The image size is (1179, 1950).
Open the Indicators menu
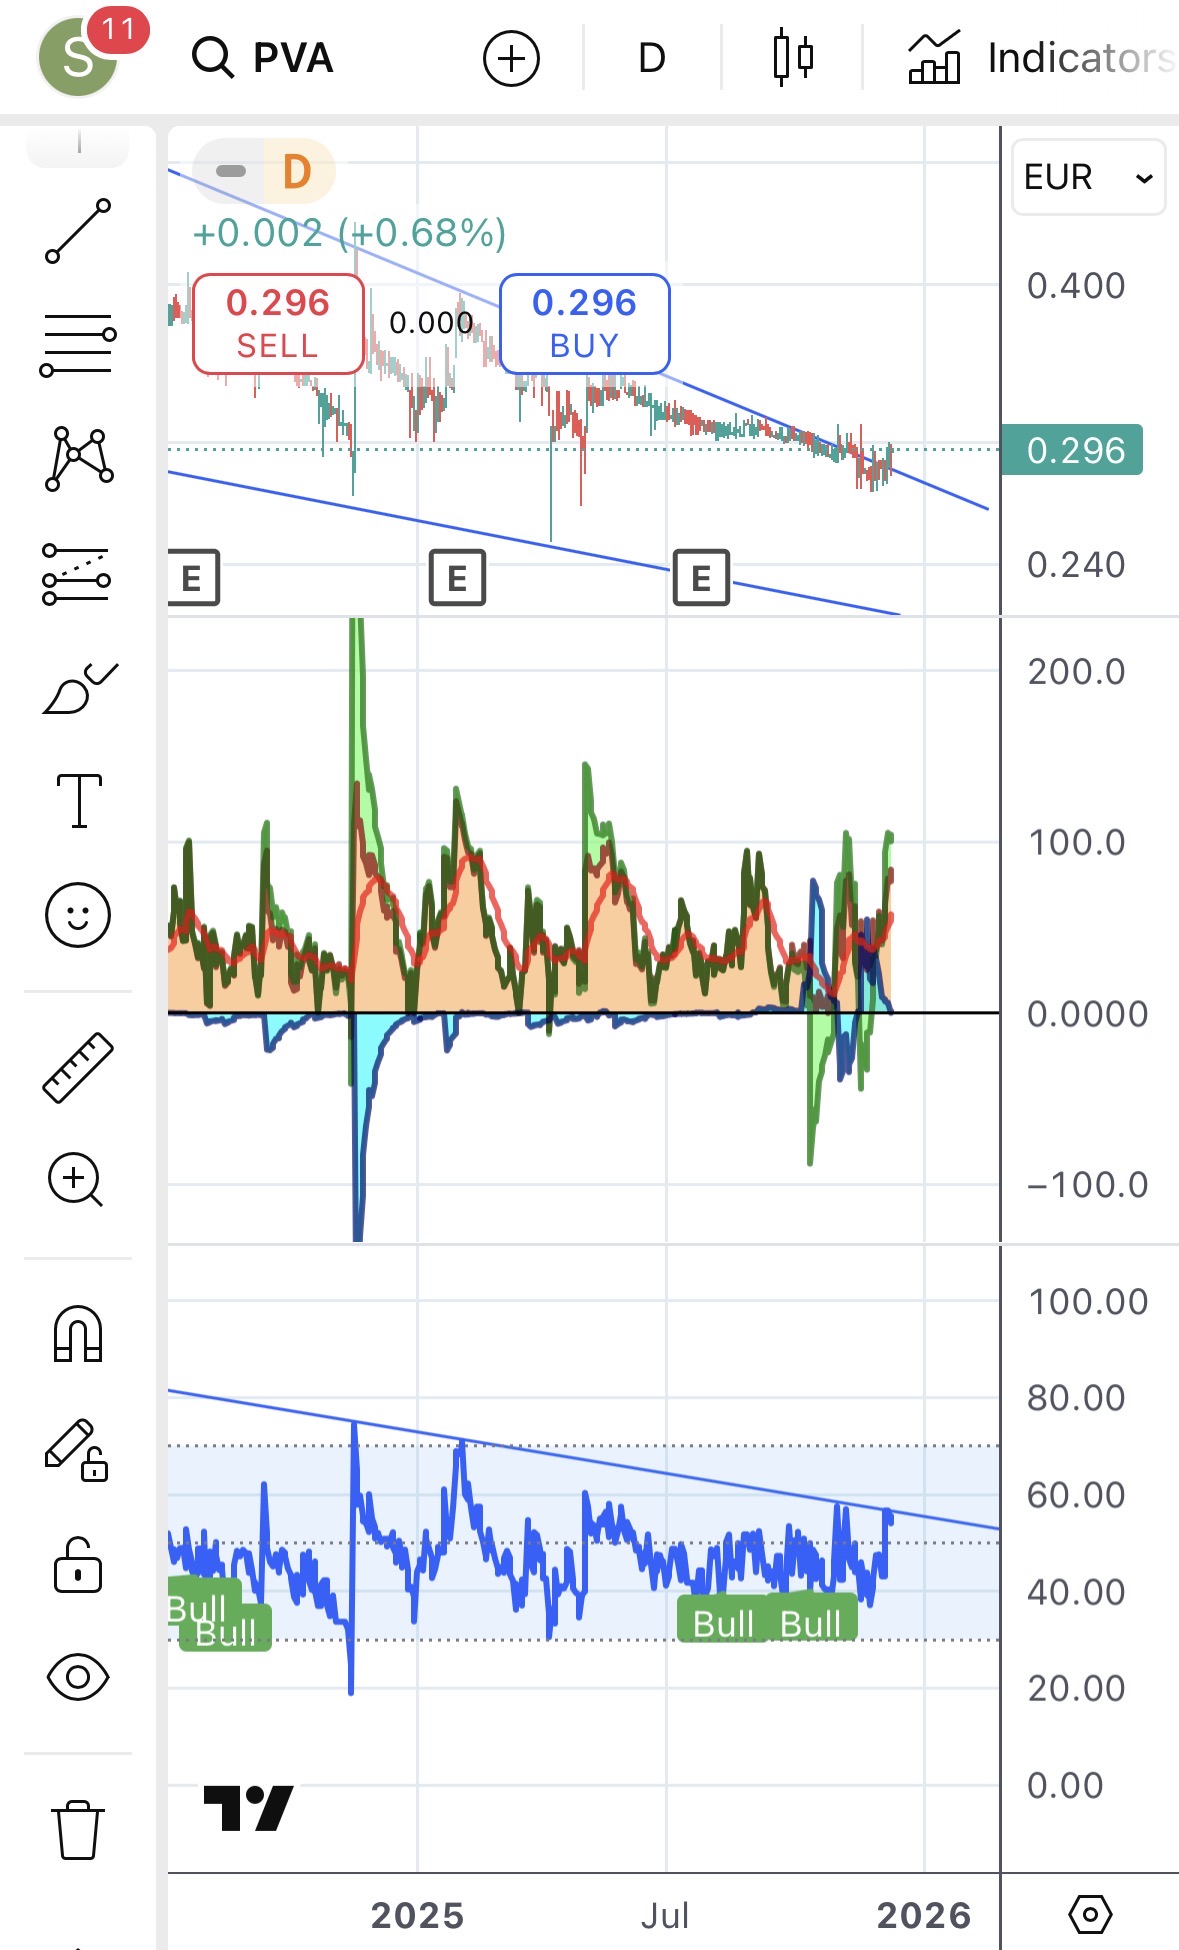click(1042, 58)
